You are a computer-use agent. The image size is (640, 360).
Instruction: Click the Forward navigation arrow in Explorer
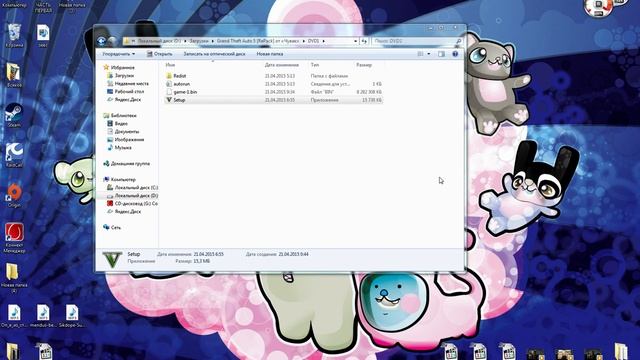(112, 41)
